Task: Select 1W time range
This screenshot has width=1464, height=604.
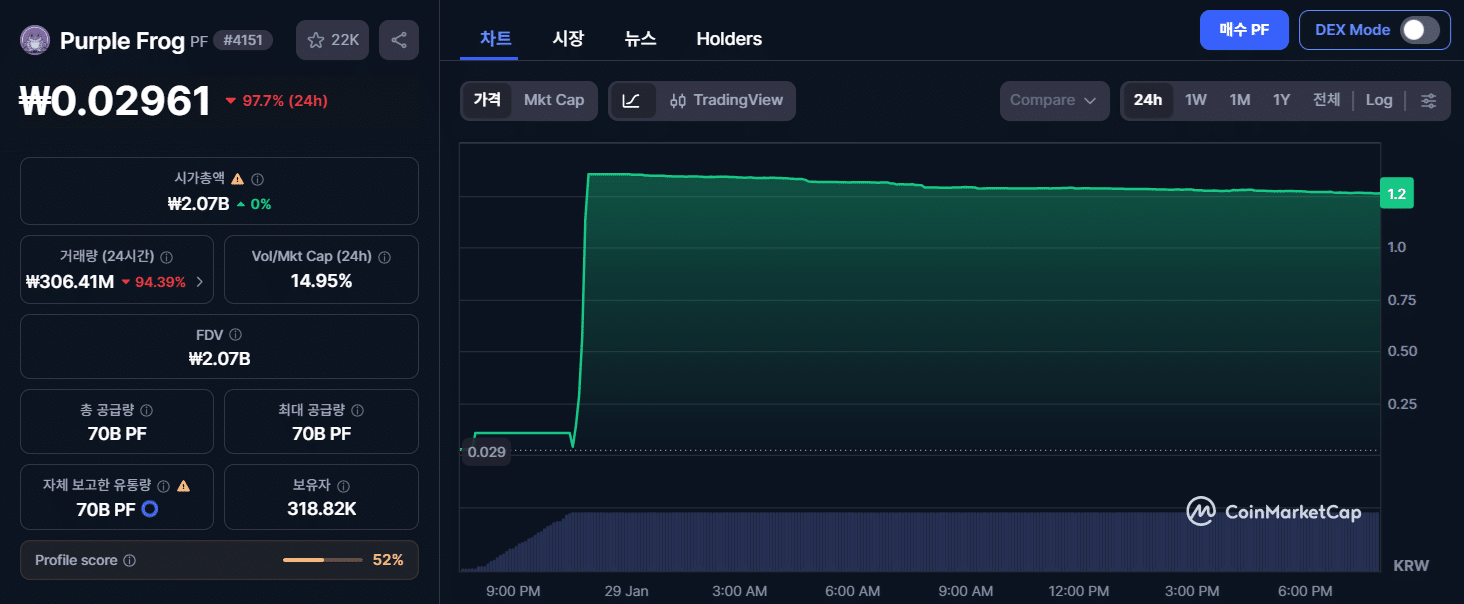Action: point(1196,100)
